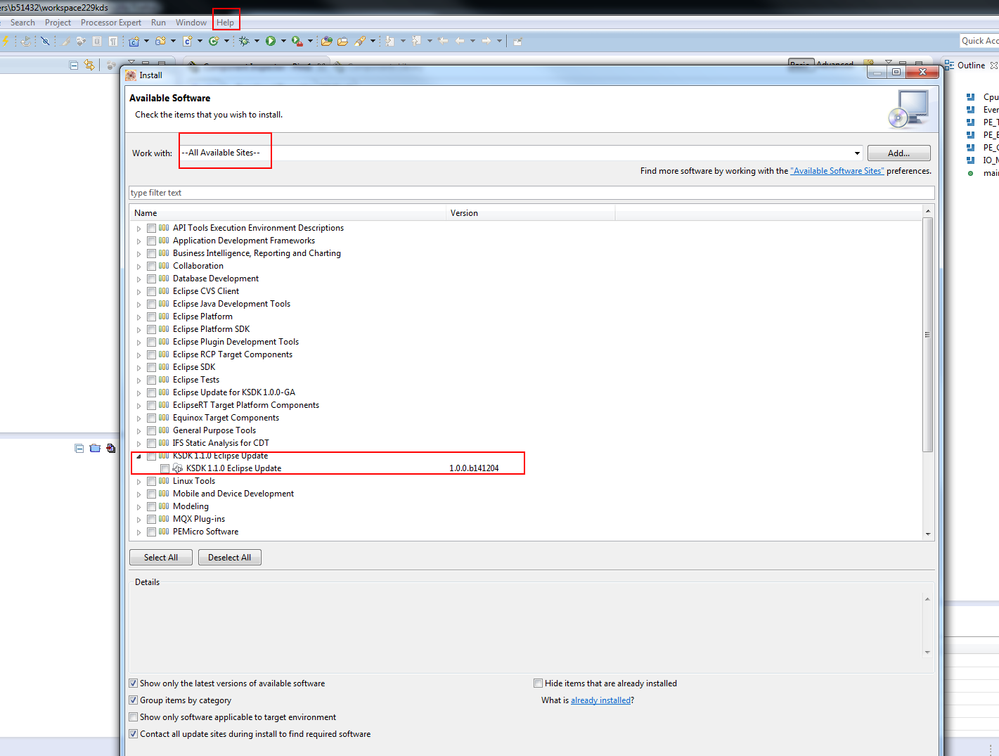Expand the Collaboration category
The image size is (999, 756).
pos(138,266)
